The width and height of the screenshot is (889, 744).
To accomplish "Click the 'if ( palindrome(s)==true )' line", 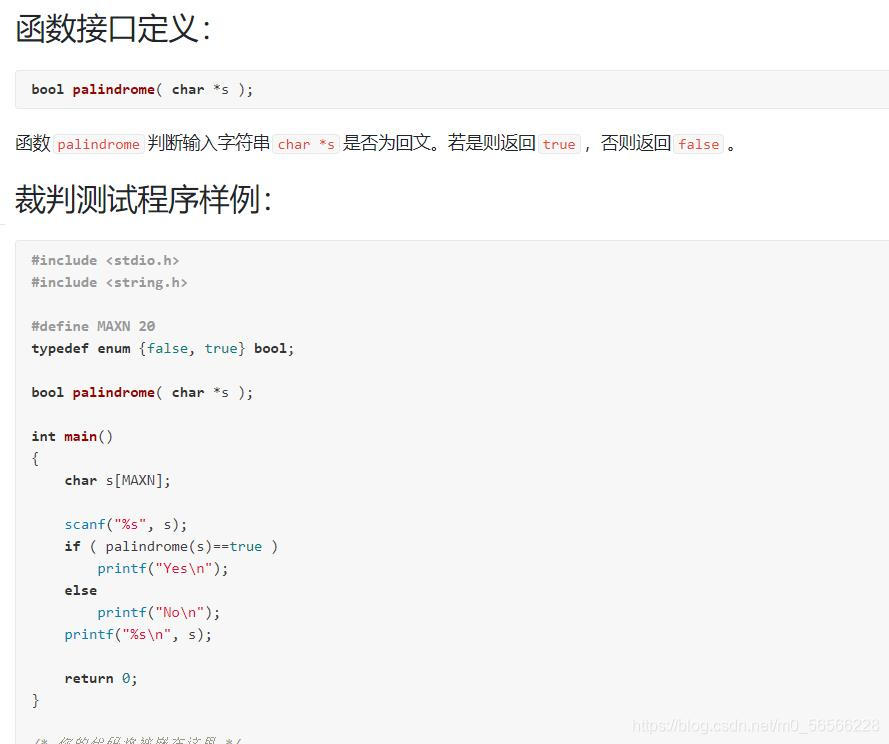I will pos(171,546).
